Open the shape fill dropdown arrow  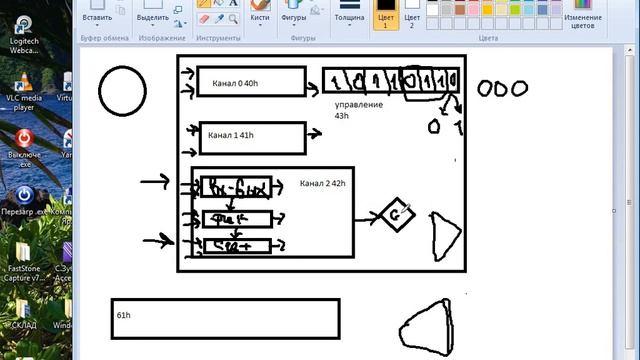tap(322, 10)
